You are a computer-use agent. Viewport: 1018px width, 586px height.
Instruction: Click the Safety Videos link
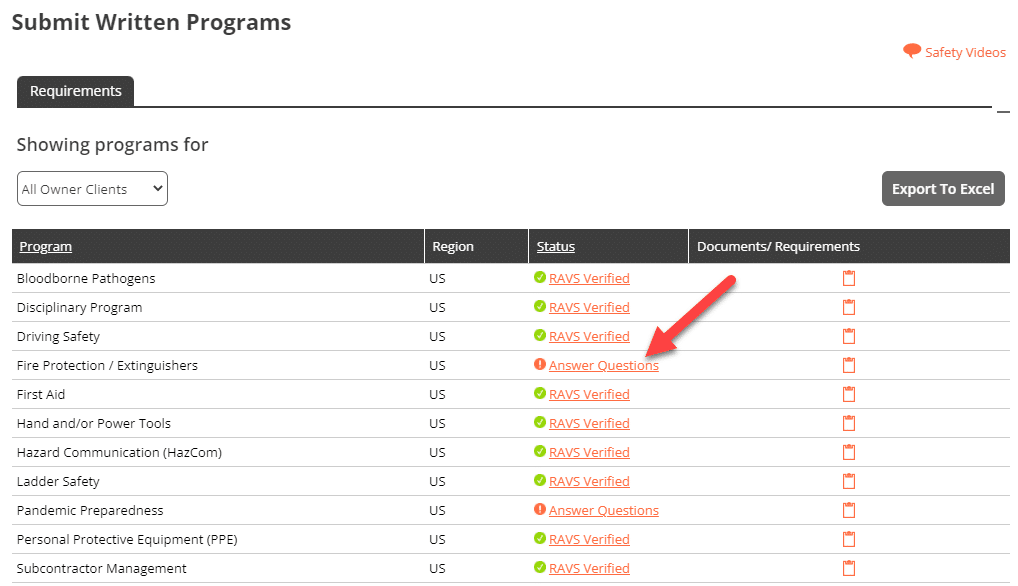965,53
